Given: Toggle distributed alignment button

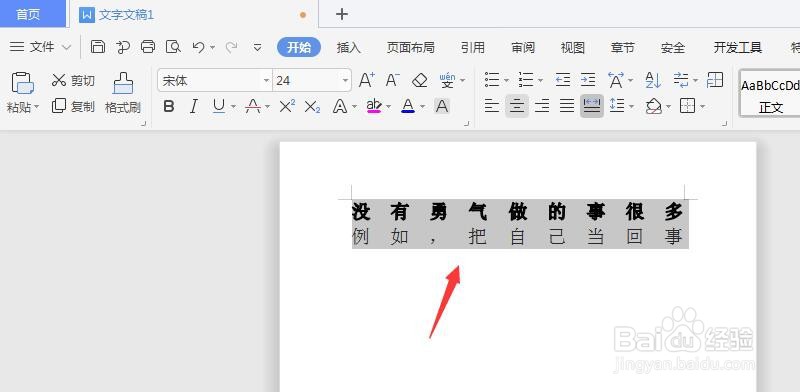Looking at the screenshot, I should pyautogui.click(x=592, y=106).
